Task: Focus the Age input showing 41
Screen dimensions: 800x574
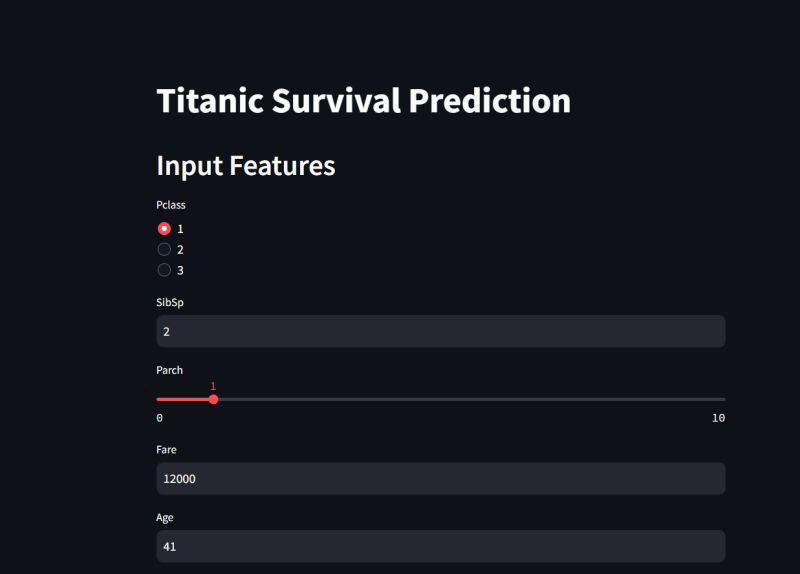Action: click(x=441, y=546)
